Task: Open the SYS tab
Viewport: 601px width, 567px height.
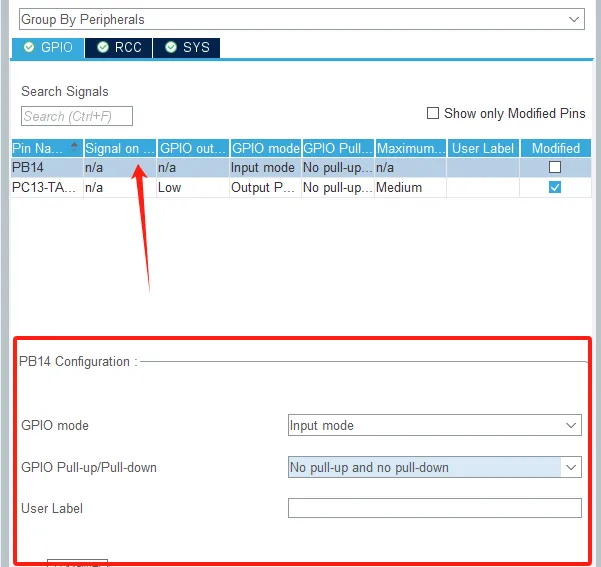Action: 187,47
